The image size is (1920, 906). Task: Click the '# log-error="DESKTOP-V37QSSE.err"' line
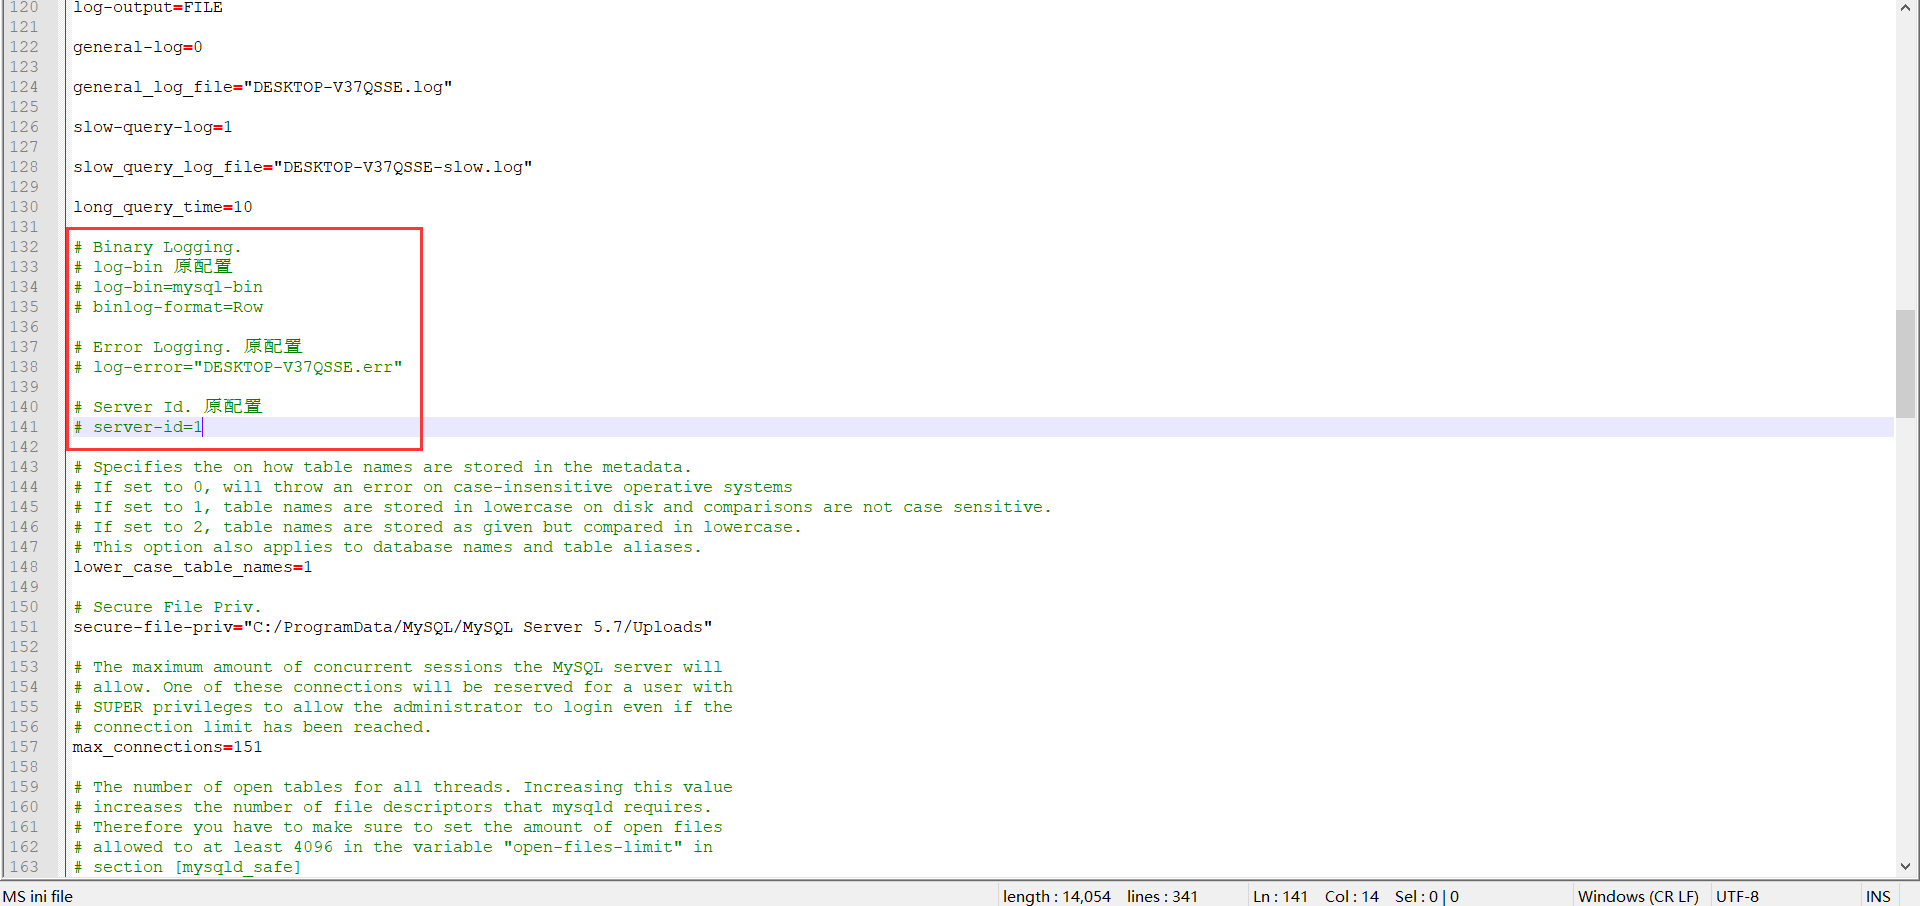[238, 367]
